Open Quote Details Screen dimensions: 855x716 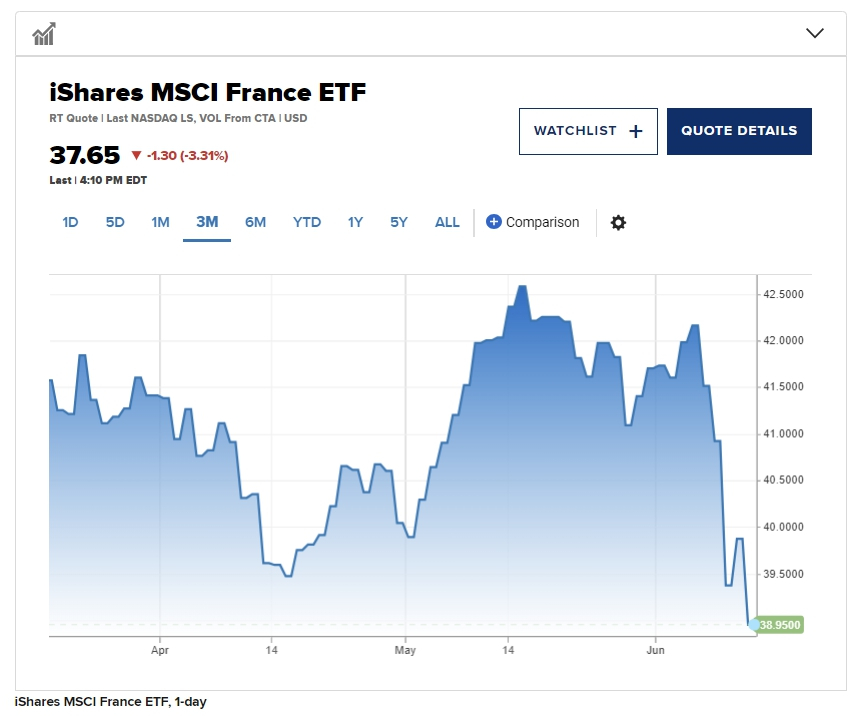point(739,131)
